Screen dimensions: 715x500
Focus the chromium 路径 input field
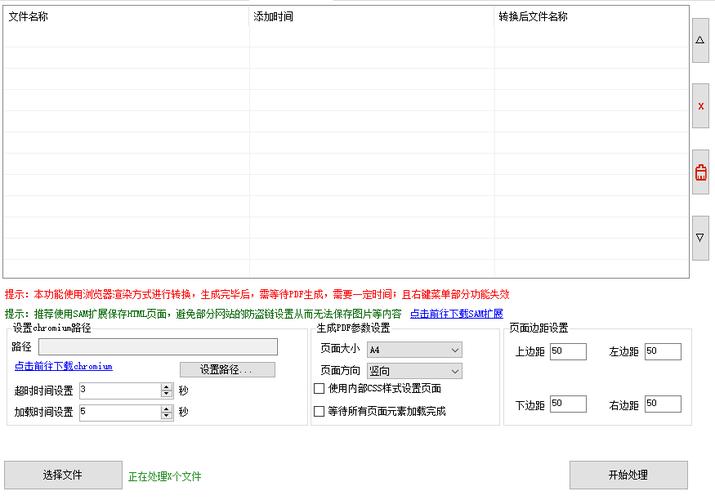tap(158, 347)
